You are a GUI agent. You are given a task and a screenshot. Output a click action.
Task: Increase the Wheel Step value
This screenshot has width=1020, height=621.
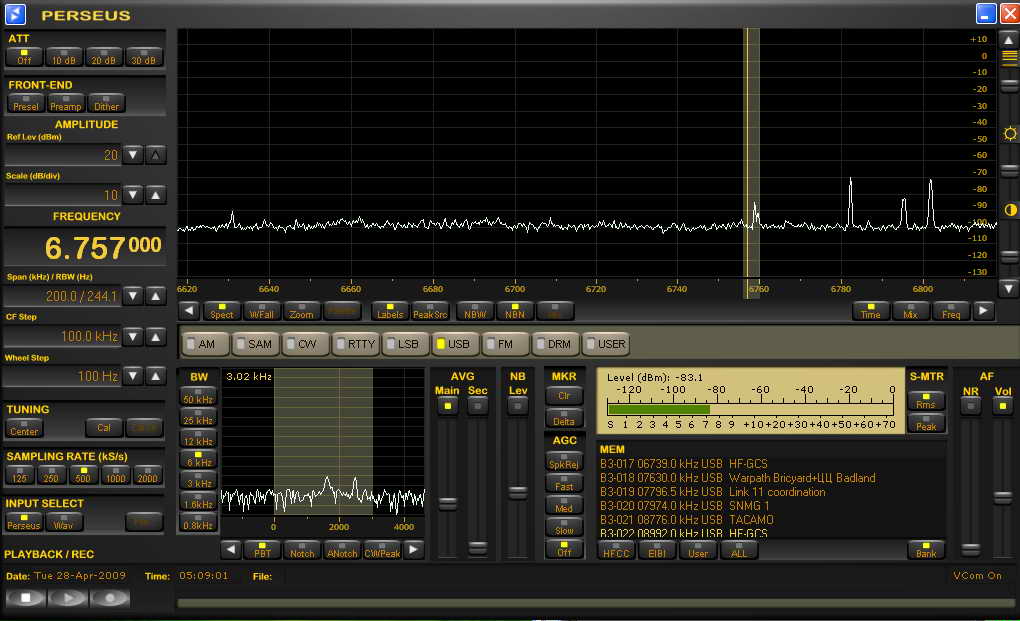155,376
